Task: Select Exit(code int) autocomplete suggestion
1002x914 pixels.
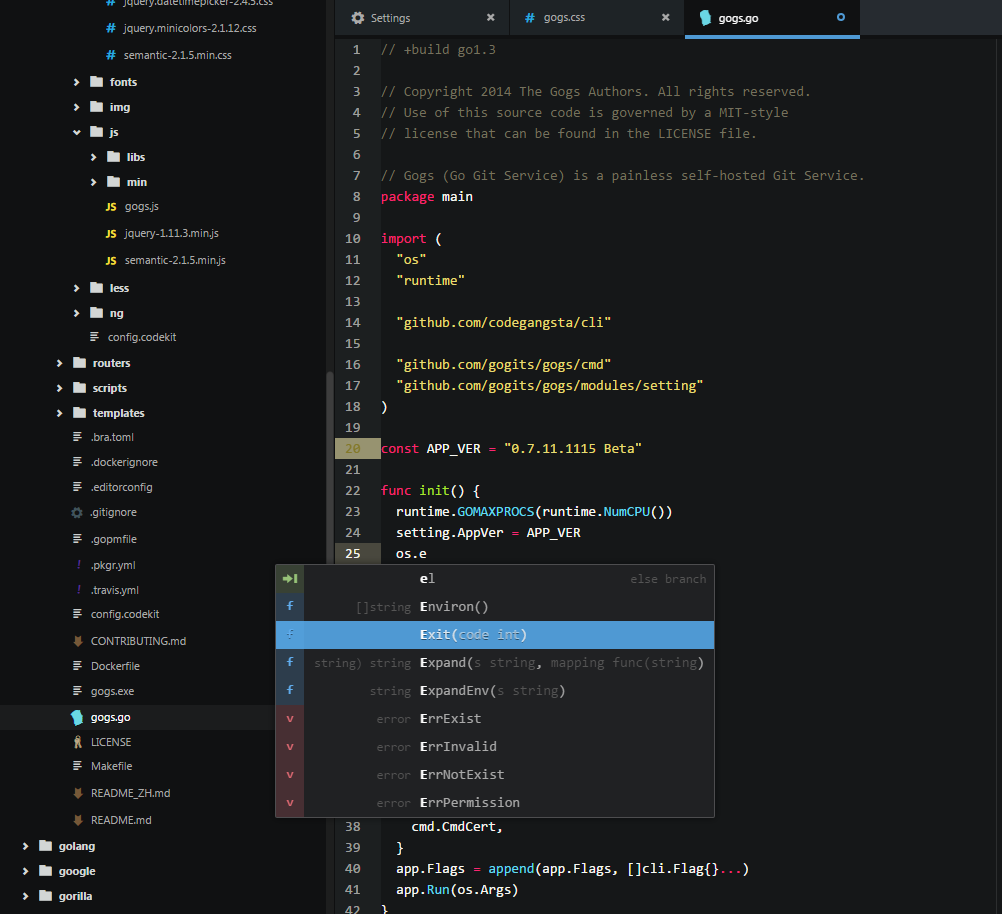Action: 473,635
